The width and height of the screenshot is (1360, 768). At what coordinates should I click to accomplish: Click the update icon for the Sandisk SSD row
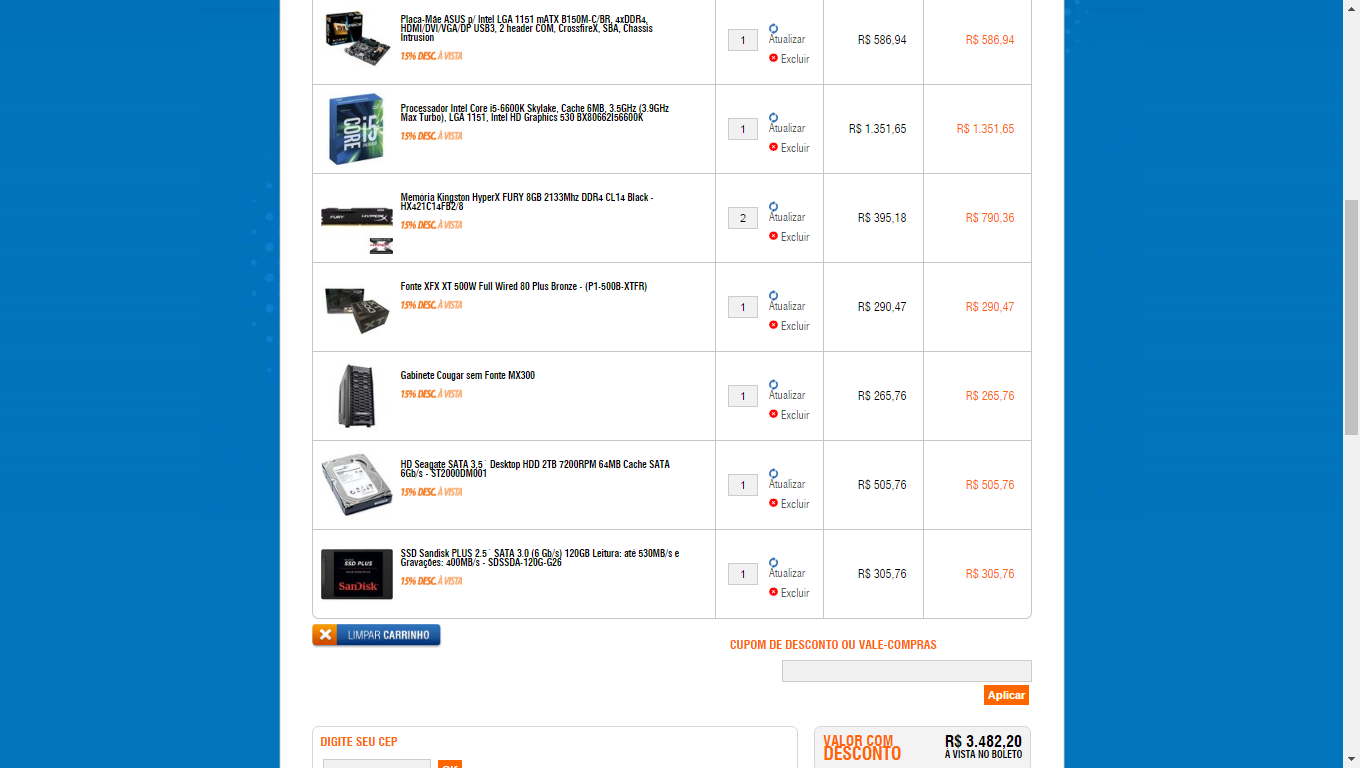tap(773, 563)
